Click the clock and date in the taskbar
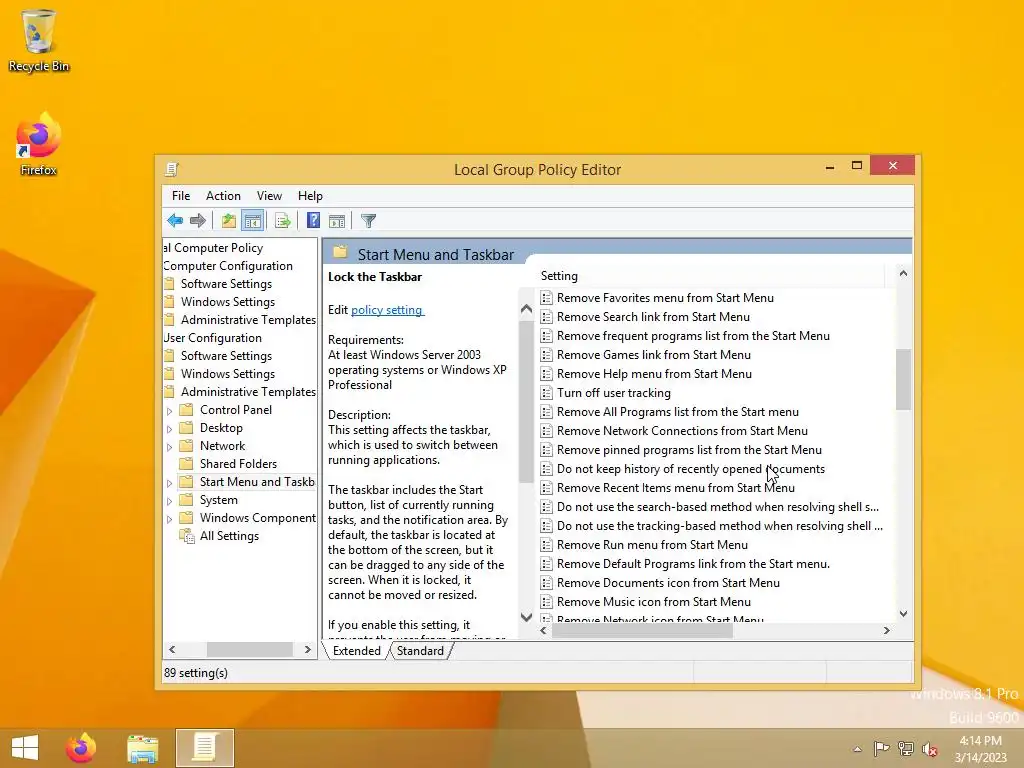Image resolution: width=1024 pixels, height=768 pixels. 980,749
